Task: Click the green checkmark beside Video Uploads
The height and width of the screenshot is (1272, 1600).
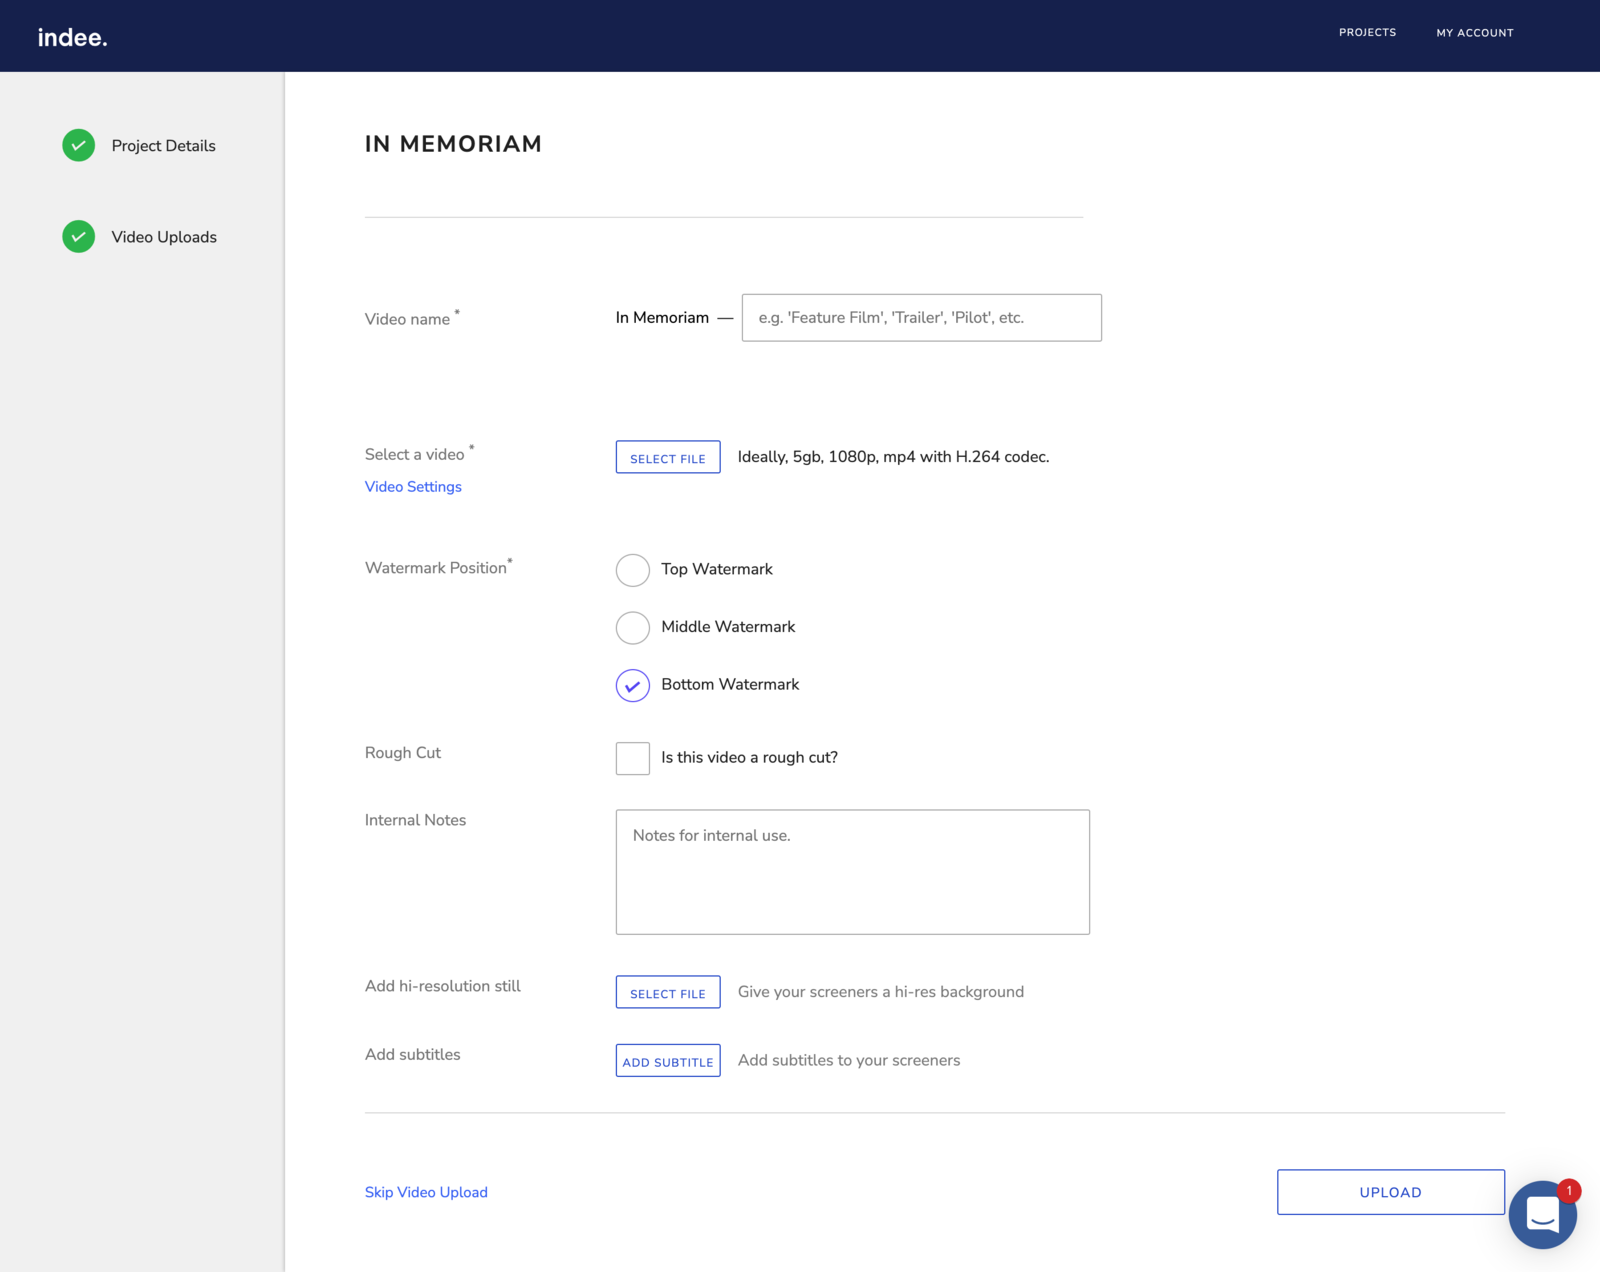Action: coord(79,237)
